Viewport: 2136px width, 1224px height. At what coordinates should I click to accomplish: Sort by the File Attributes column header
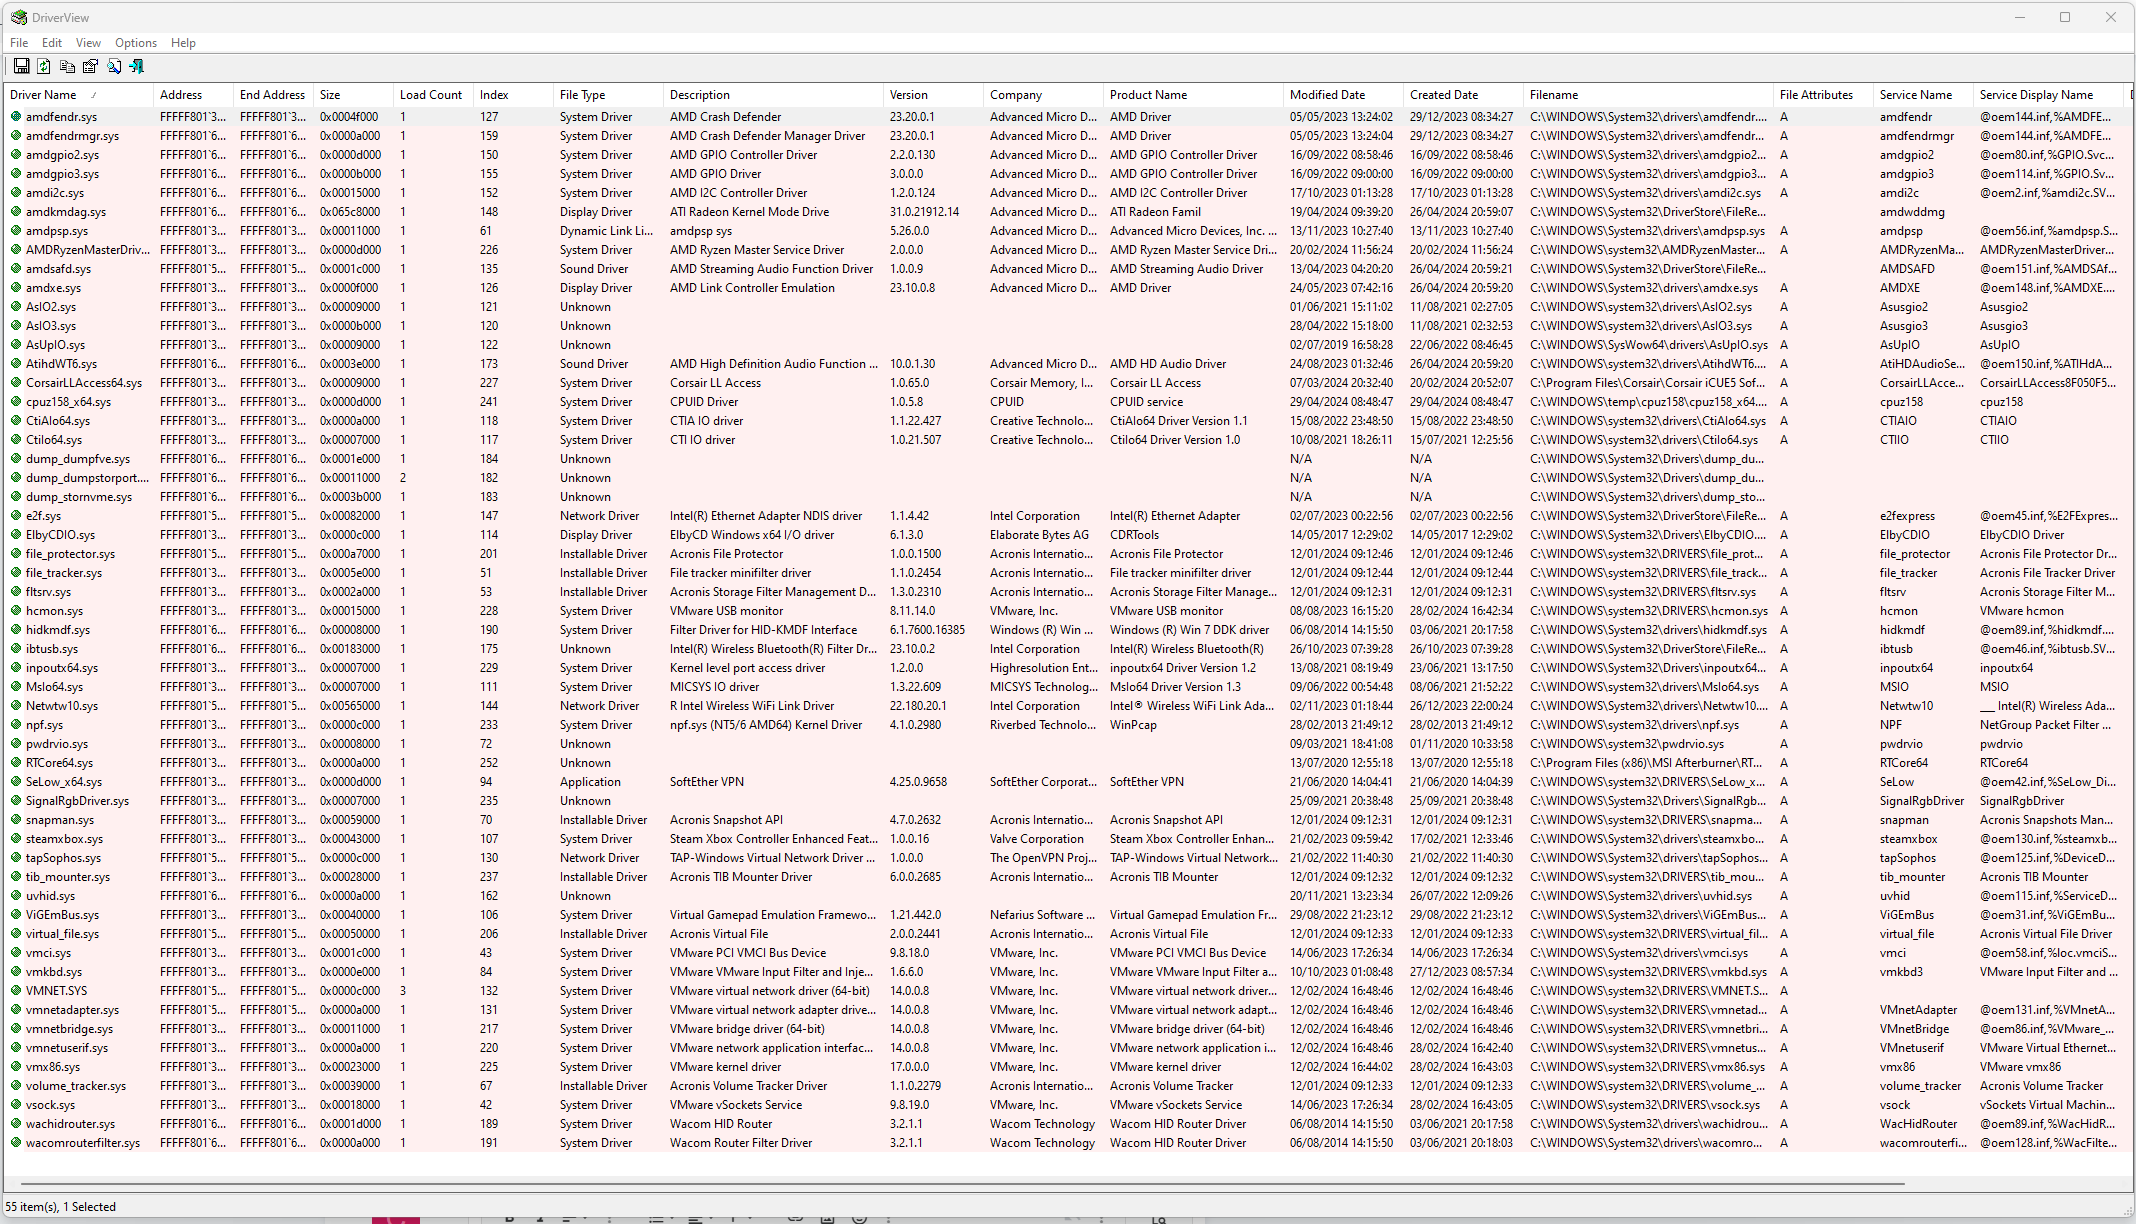1824,95
